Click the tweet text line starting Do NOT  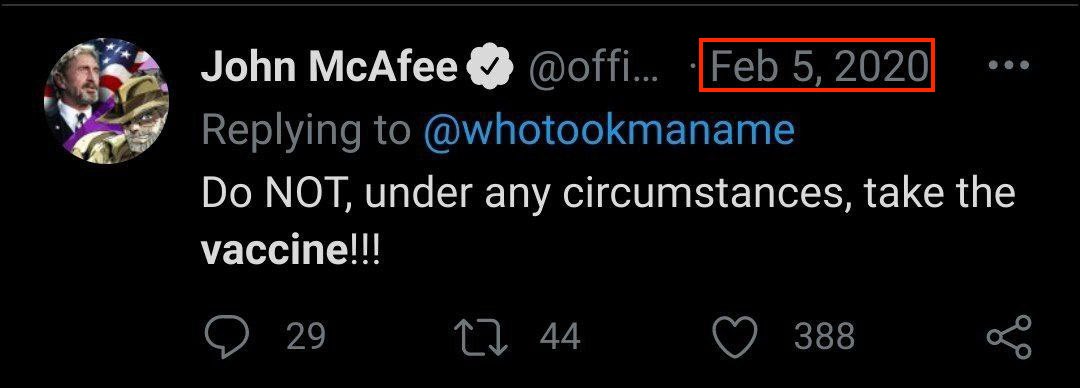pos(609,194)
